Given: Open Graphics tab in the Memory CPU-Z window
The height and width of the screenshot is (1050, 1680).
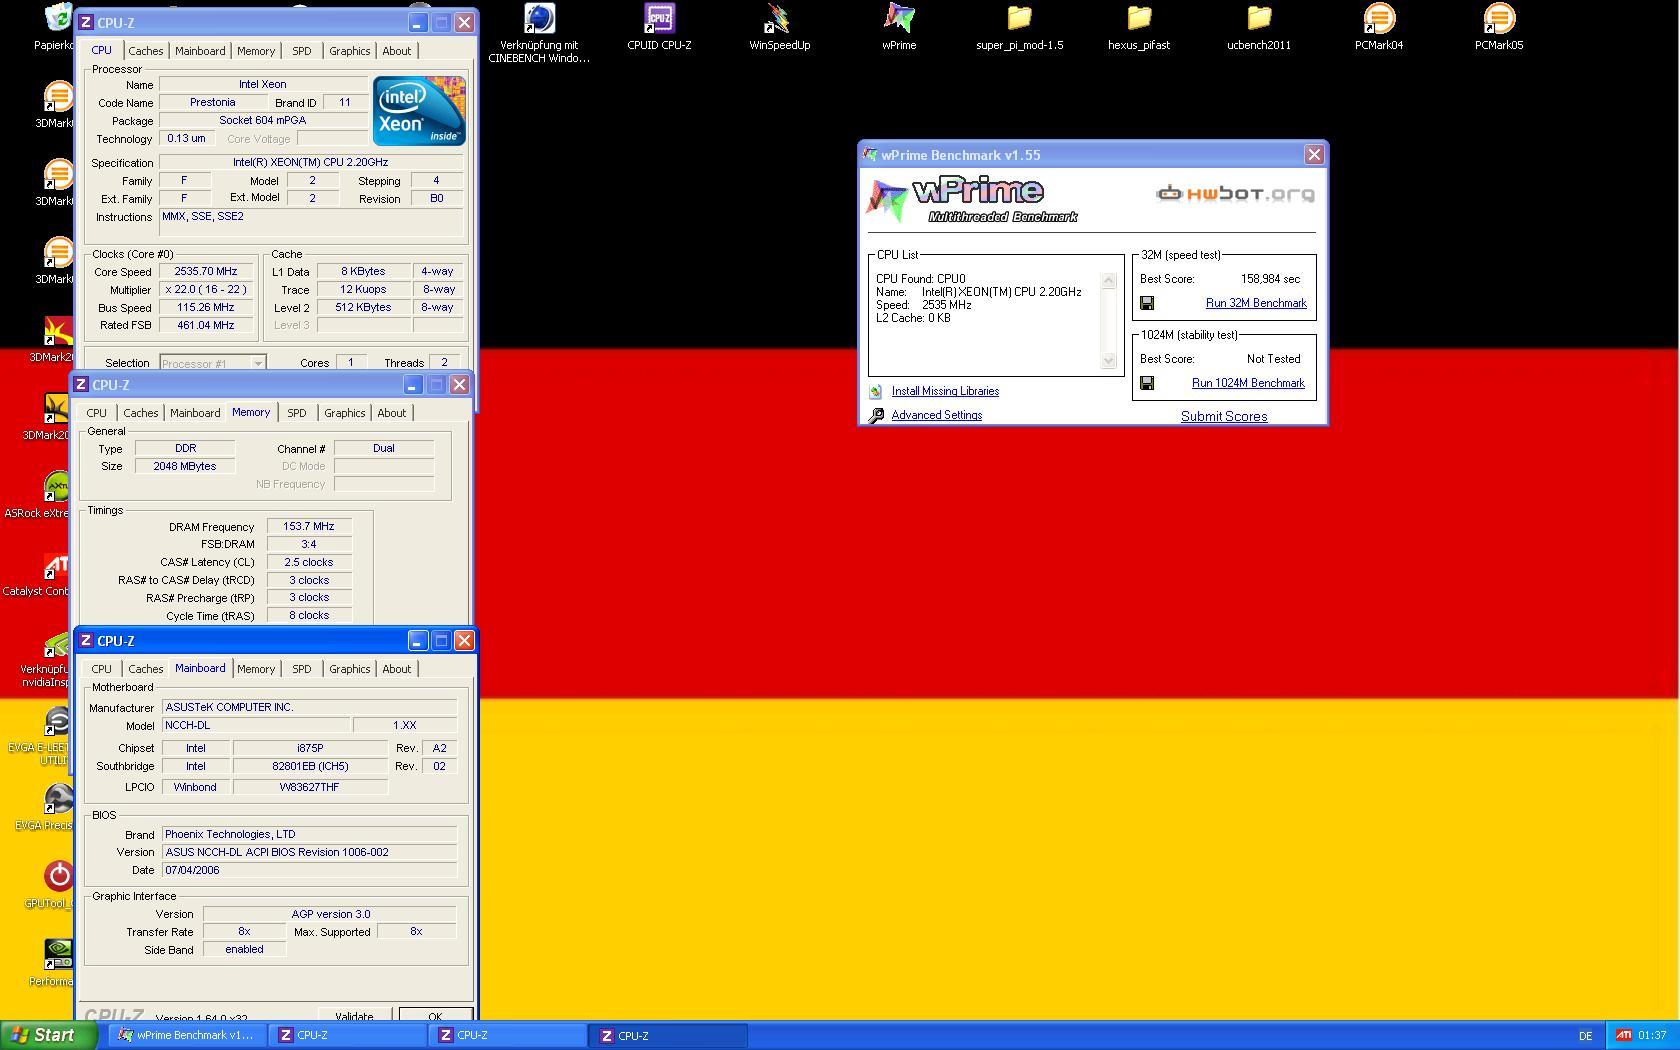Looking at the screenshot, I should (x=345, y=413).
